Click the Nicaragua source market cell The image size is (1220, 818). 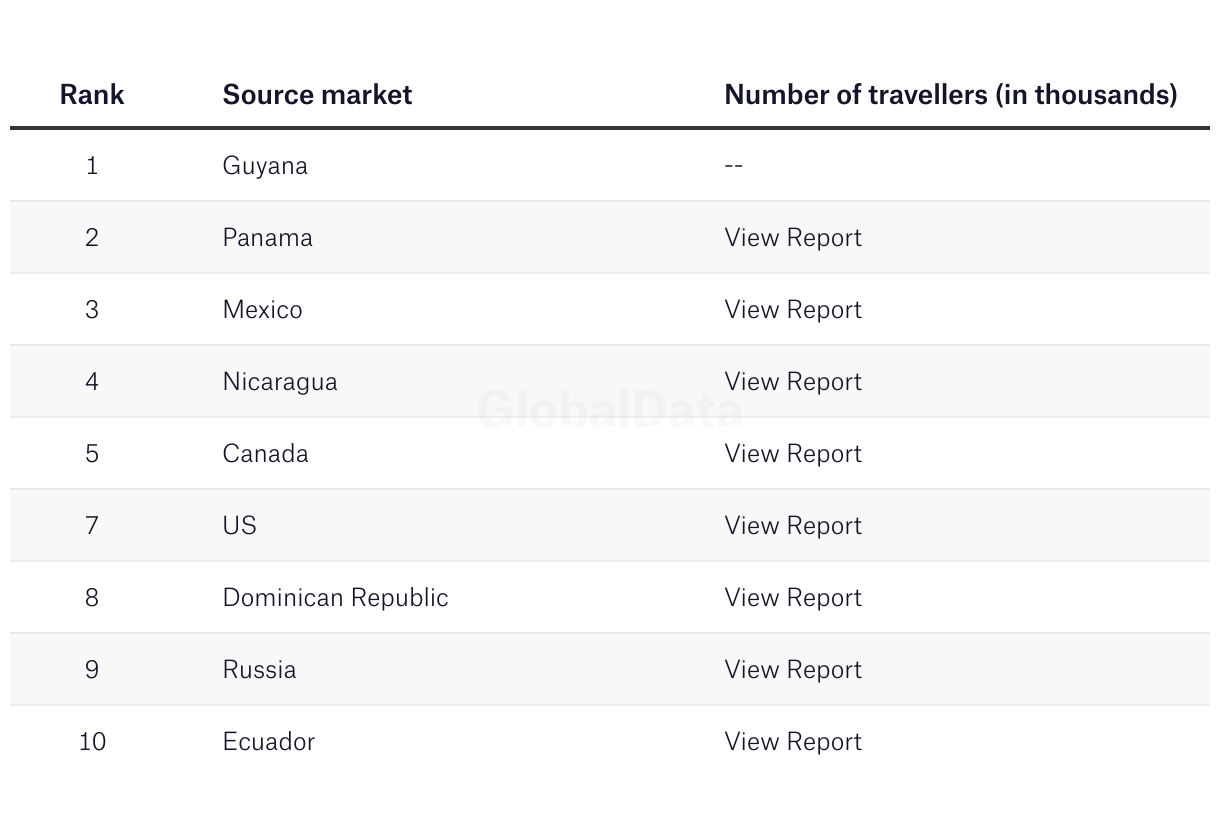pyautogui.click(x=280, y=382)
